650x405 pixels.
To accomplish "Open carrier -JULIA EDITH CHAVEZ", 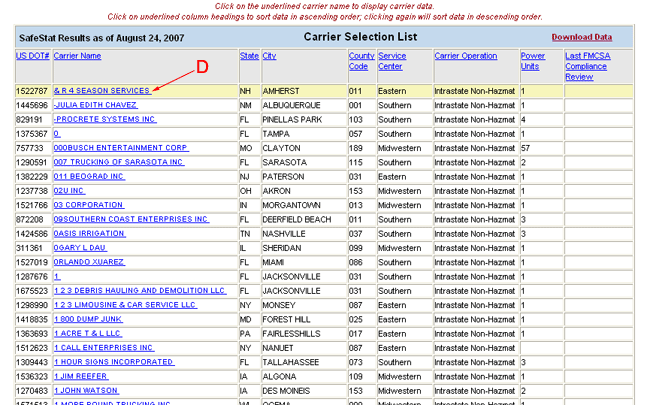I will [96, 105].
